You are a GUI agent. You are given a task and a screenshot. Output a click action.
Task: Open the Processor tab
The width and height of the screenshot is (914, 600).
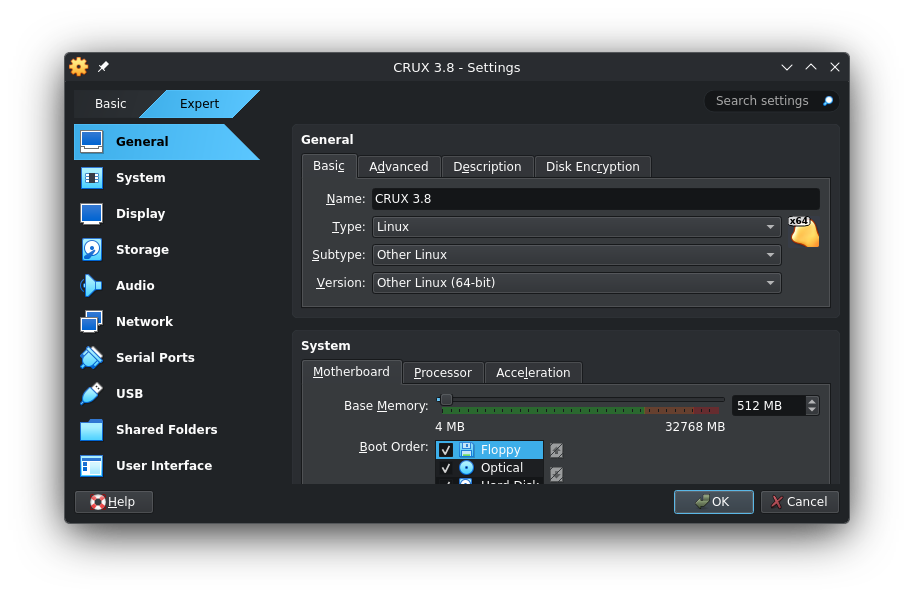[x=442, y=373]
